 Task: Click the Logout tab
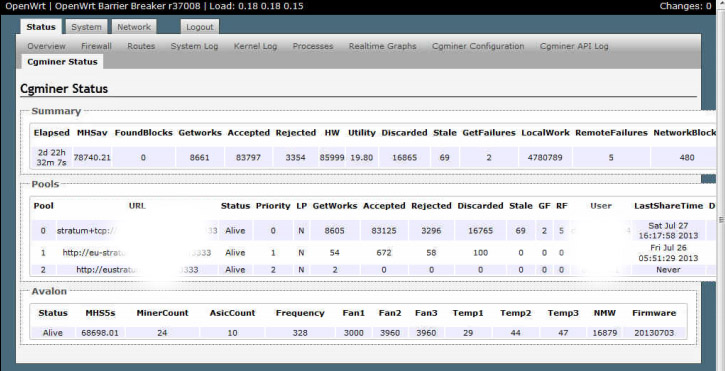pos(199,27)
